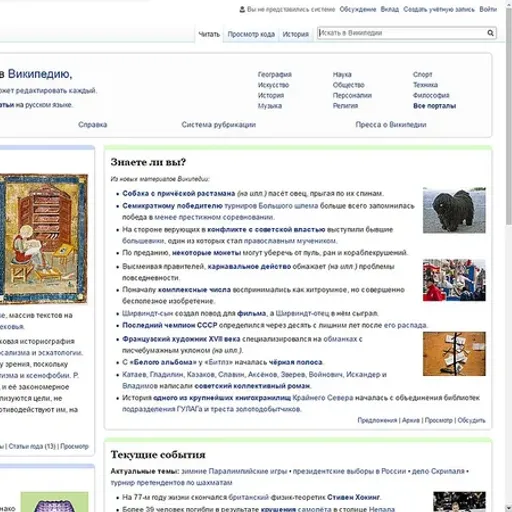The width and height of the screenshot is (512, 512).
Task: Open the Все порталы link
Action: (x=434, y=106)
